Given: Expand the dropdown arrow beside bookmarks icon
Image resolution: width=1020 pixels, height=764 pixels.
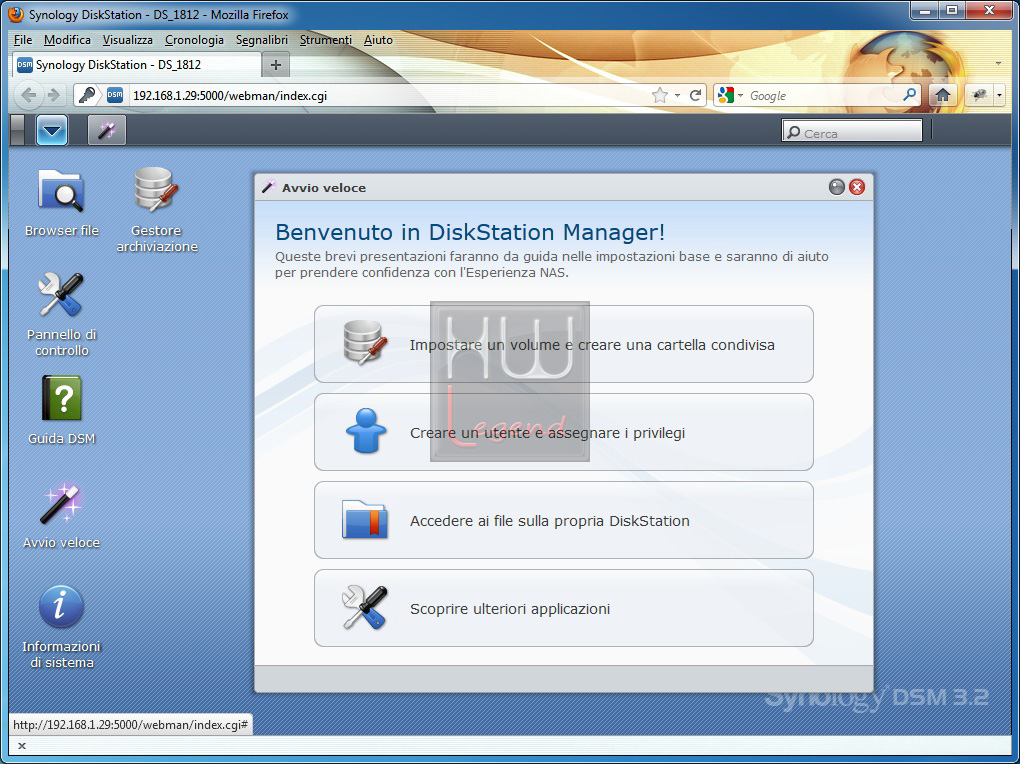Looking at the screenshot, I should point(1000,96).
